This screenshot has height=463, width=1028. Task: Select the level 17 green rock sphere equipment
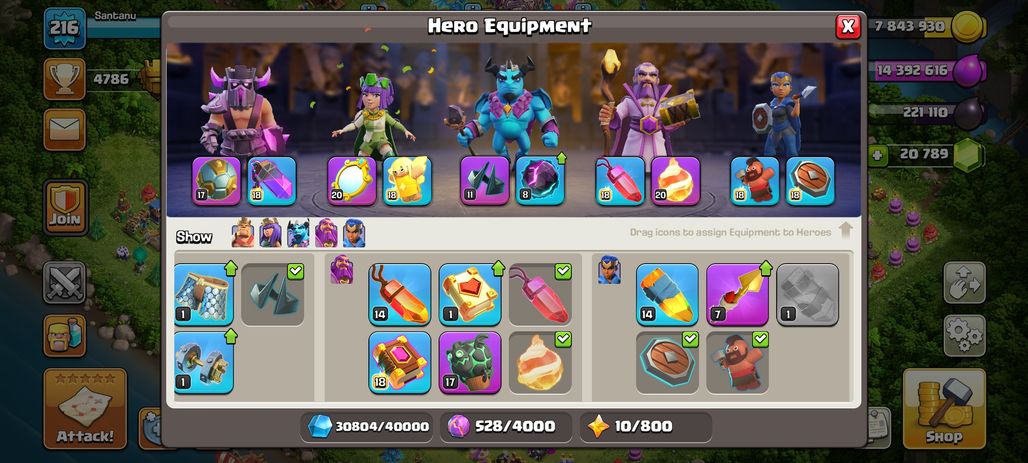(x=470, y=363)
